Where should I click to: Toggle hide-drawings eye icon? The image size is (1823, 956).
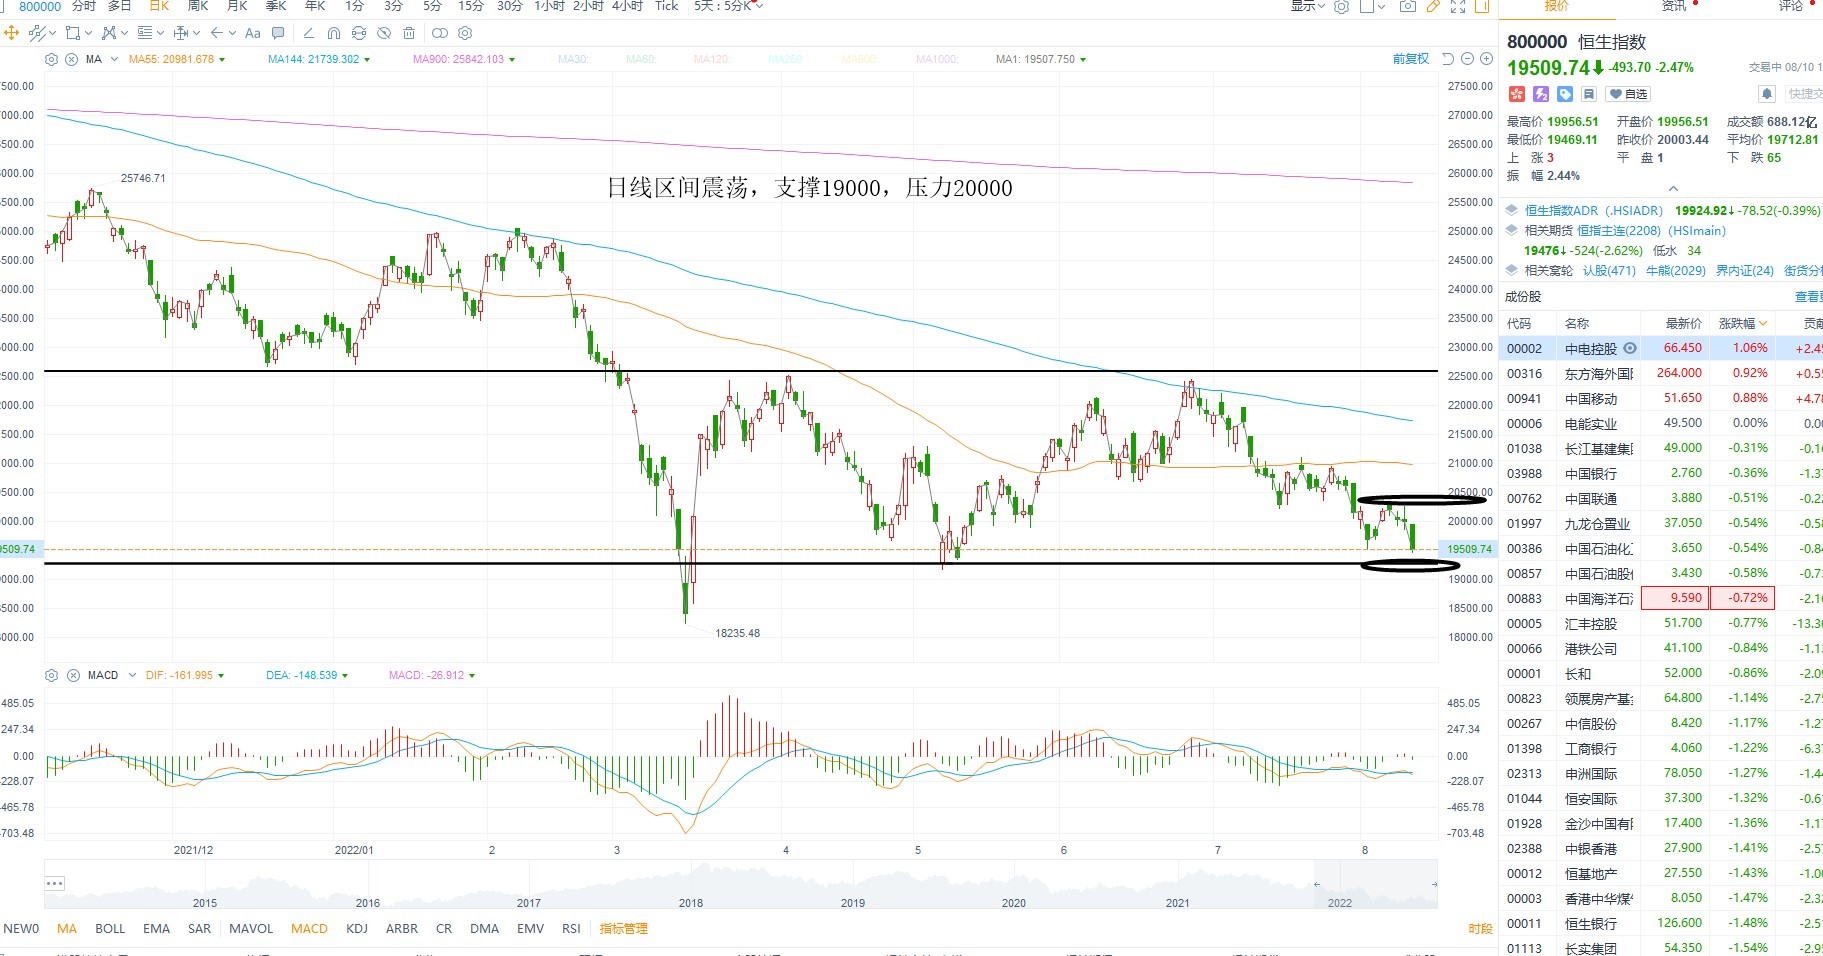point(384,33)
